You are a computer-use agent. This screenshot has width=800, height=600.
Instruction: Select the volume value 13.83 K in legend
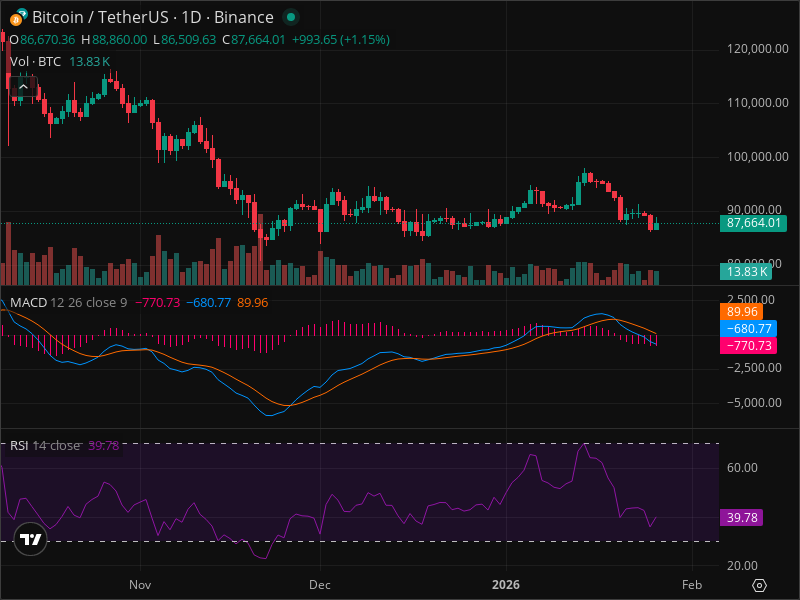tap(89, 62)
